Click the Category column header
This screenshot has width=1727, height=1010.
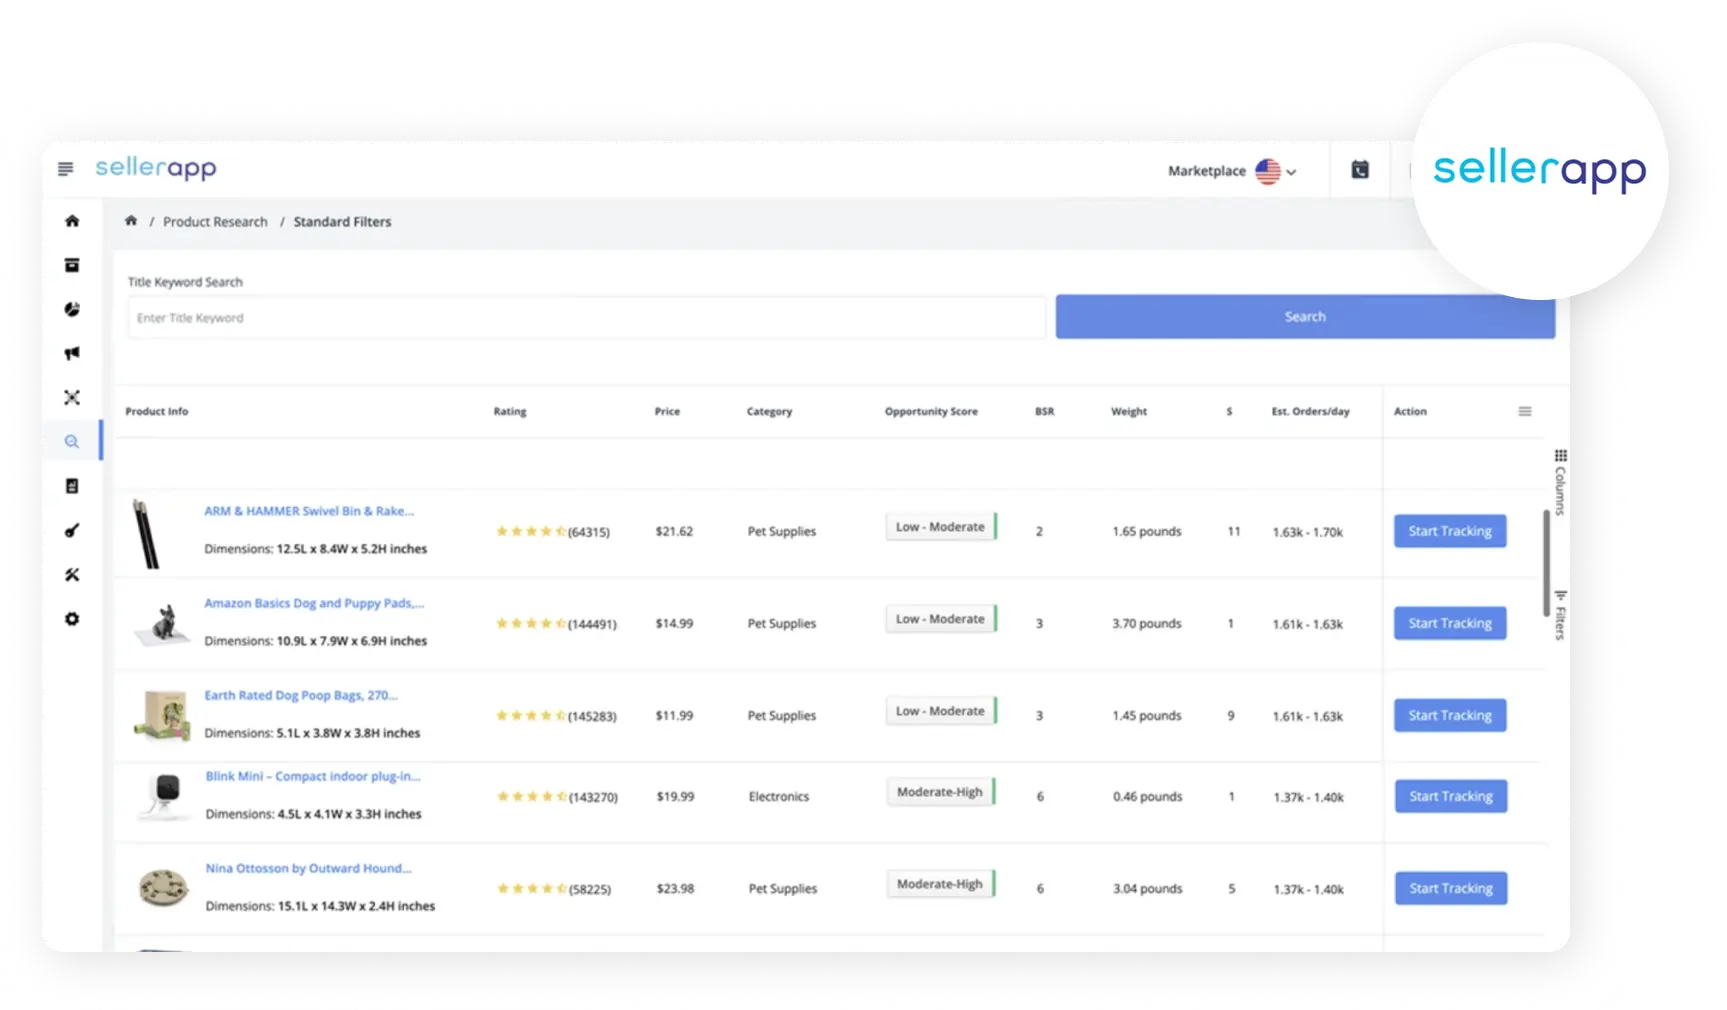[x=769, y=411]
